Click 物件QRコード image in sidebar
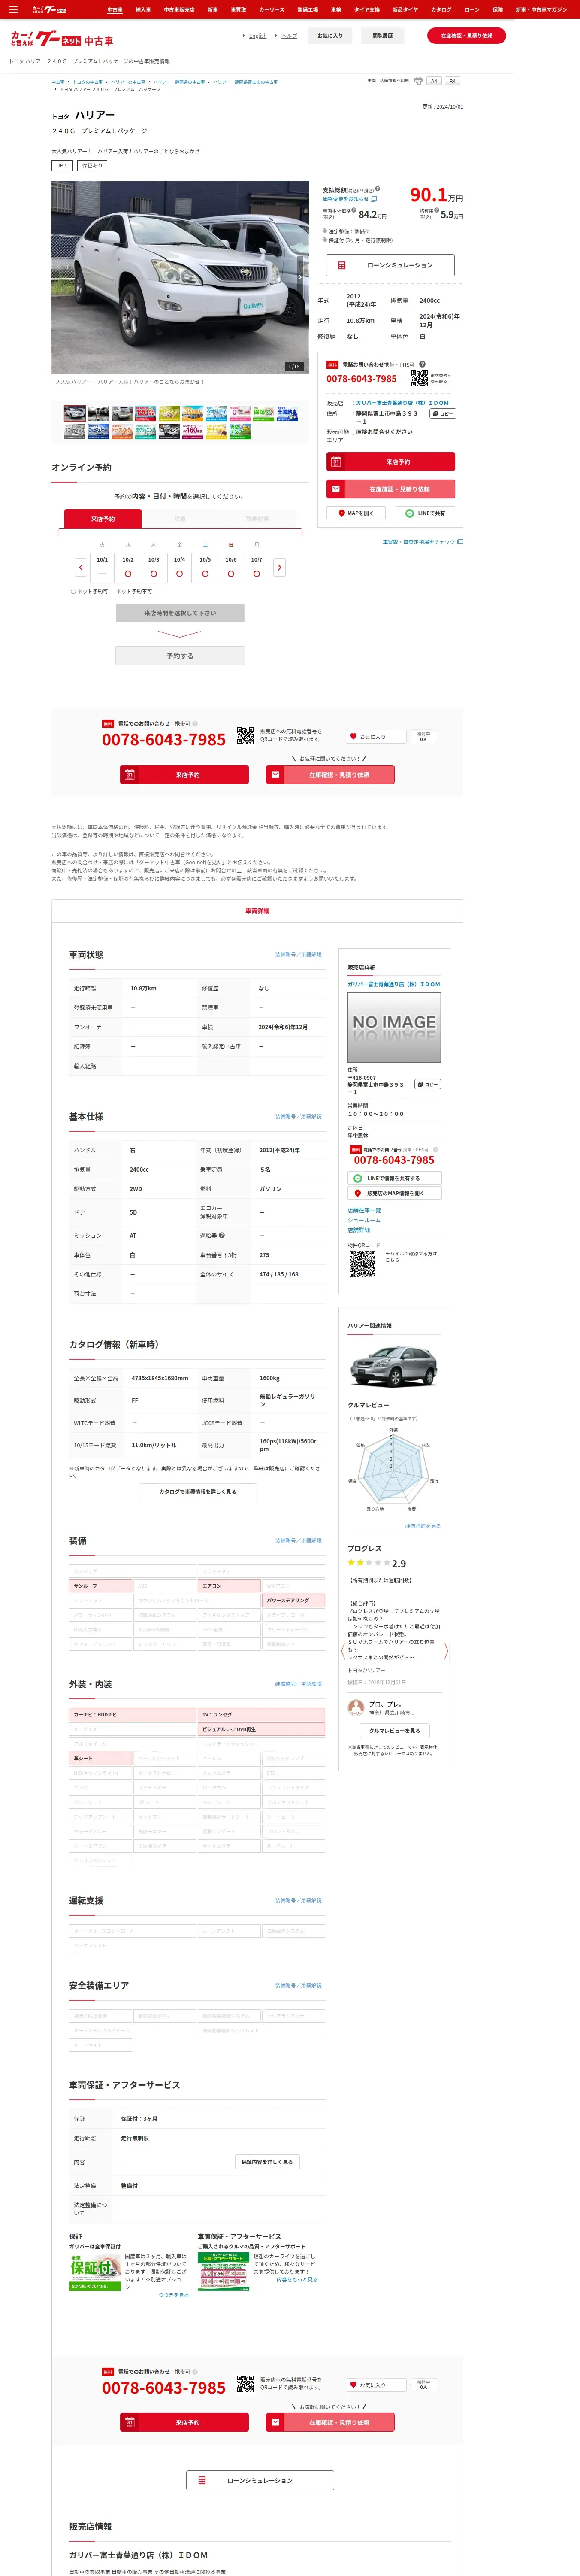580x2576 pixels. (x=362, y=1264)
